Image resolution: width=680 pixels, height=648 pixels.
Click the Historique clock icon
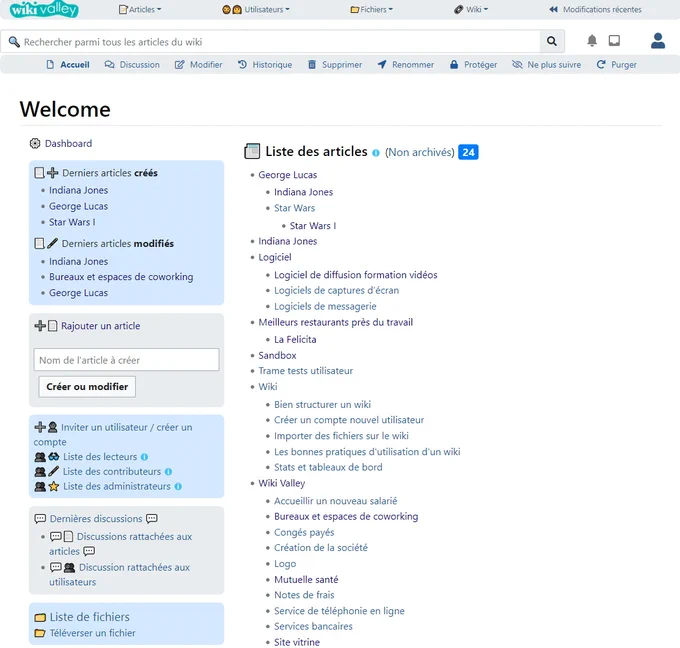tap(242, 65)
